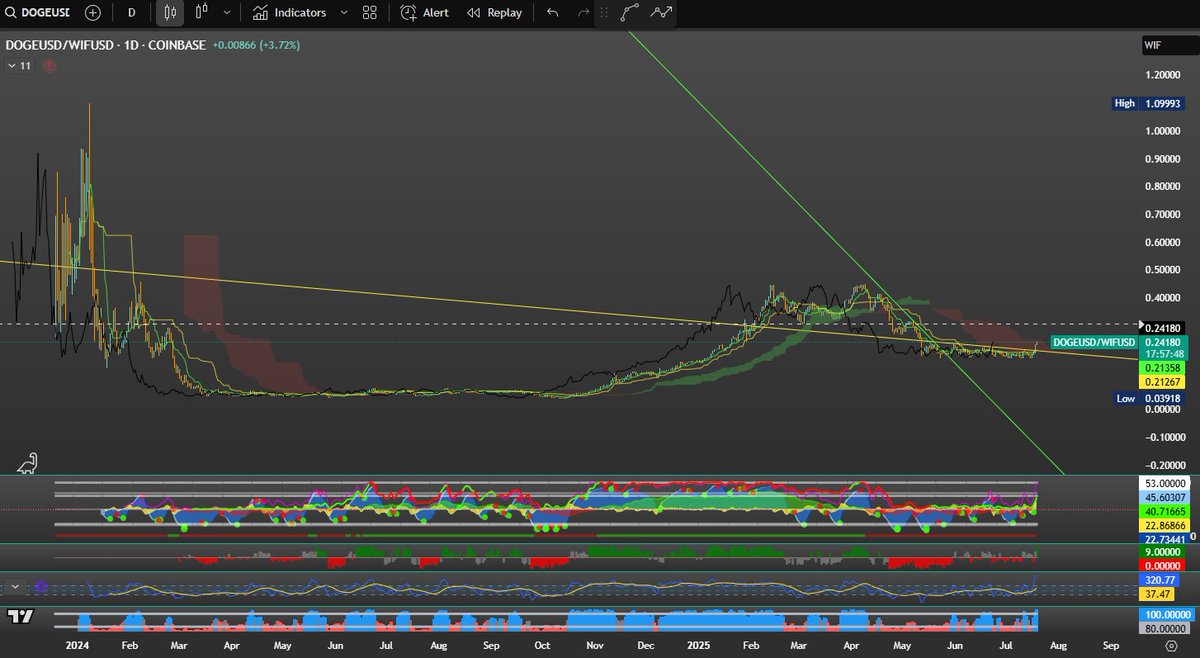1200x658 pixels.
Task: Click the 9.00000 histogram value label
Action: [x=1163, y=551]
